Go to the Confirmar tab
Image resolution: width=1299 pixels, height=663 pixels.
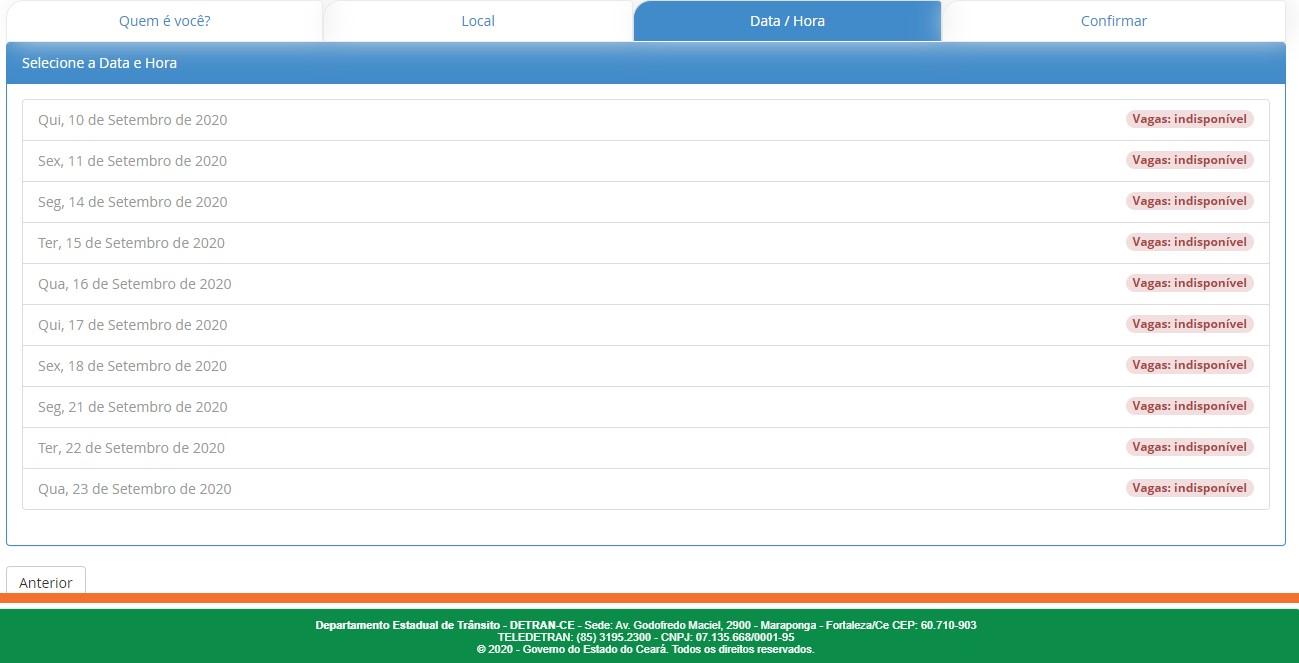(x=1113, y=21)
